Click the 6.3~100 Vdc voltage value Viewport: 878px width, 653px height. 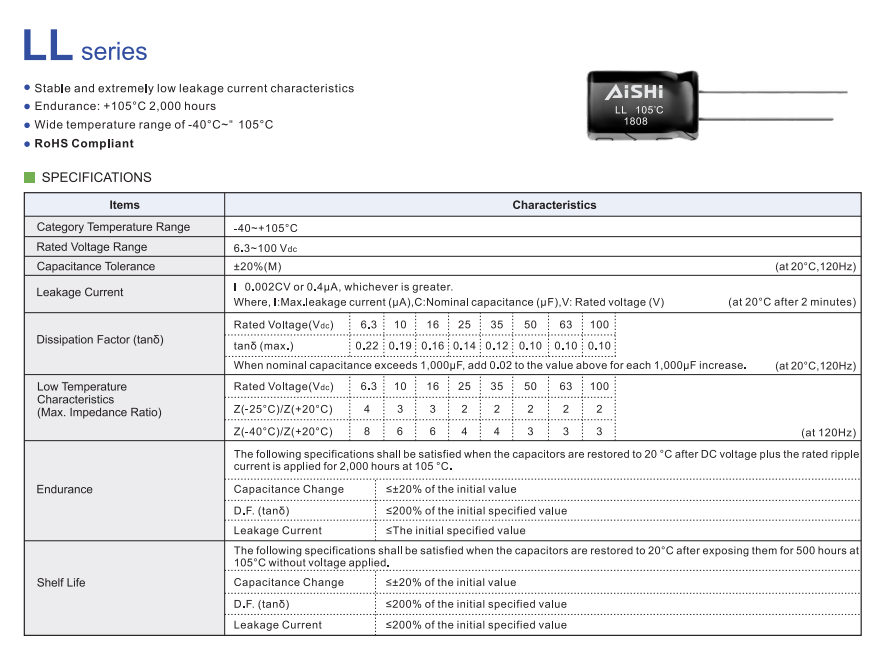(265, 247)
